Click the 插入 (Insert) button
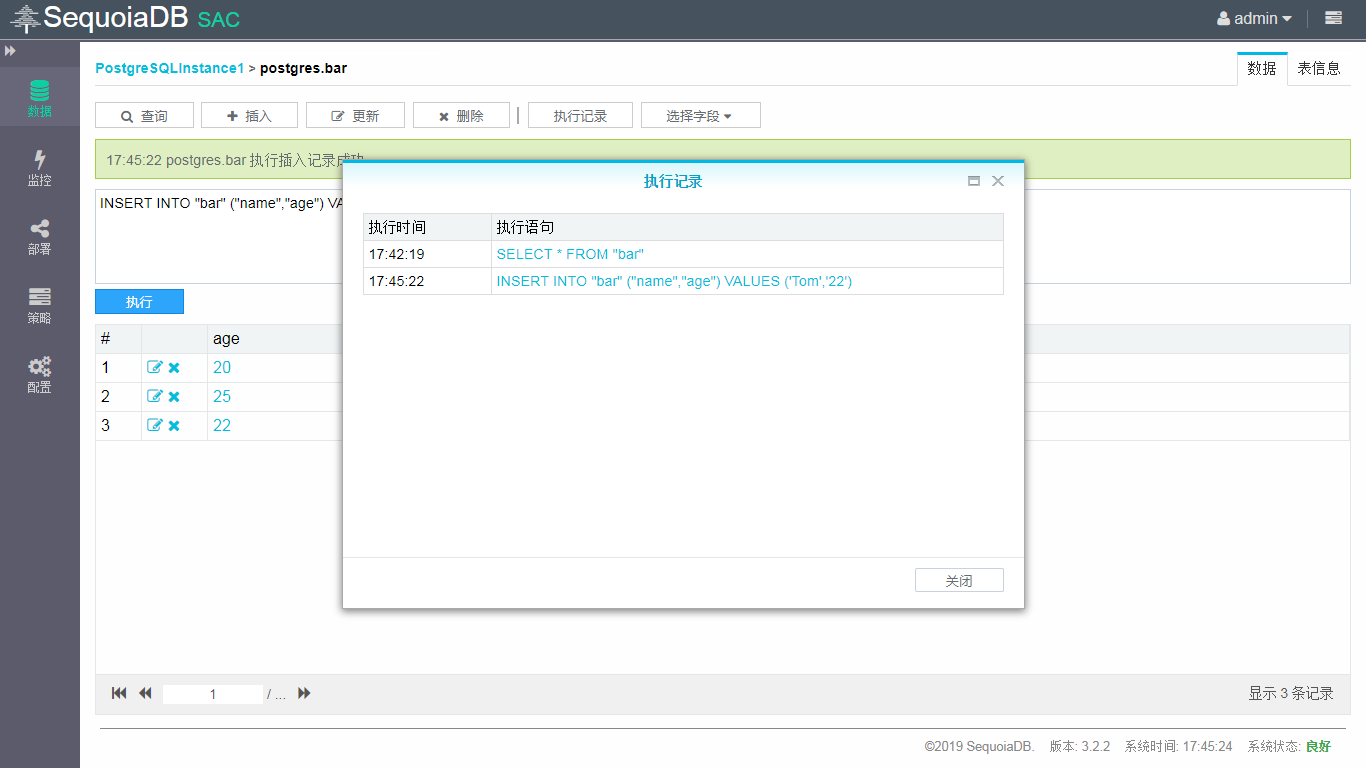Image resolution: width=1366 pixels, height=768 pixels. point(249,116)
